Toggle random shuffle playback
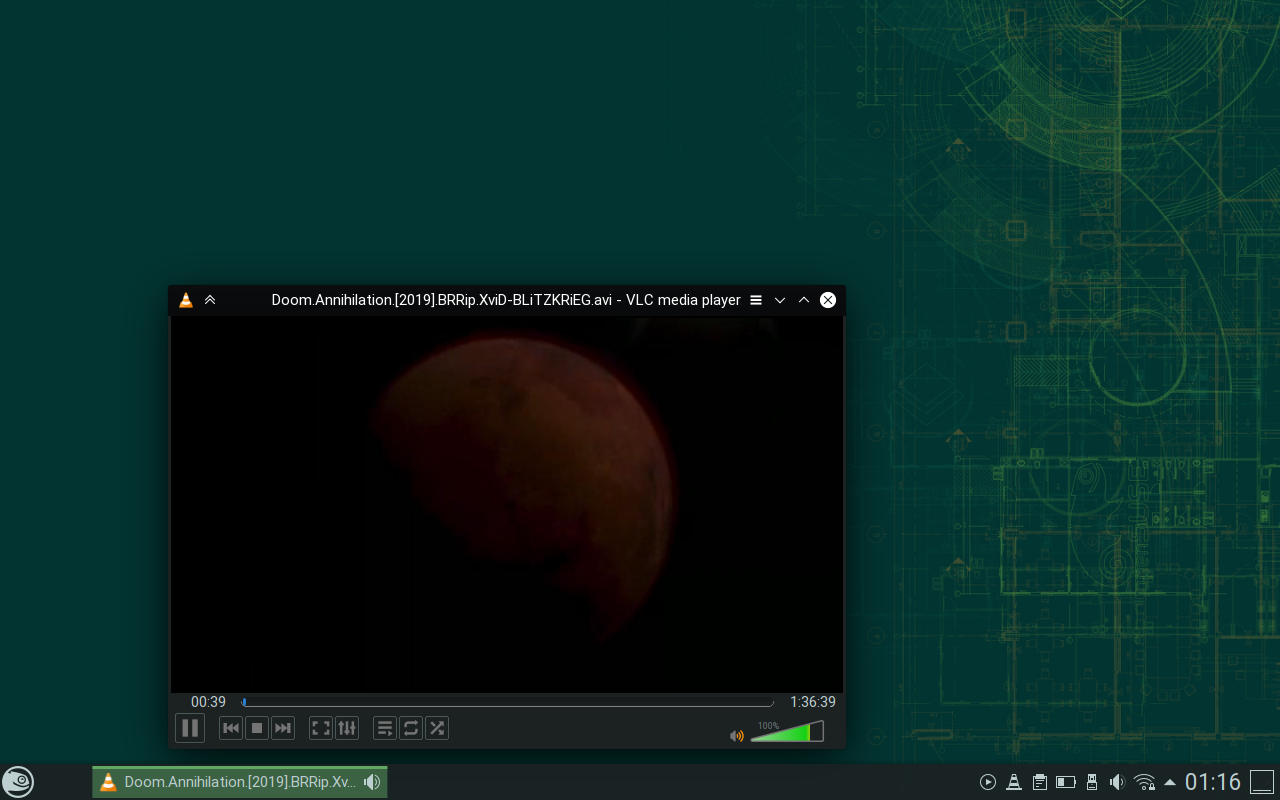Viewport: 1280px width, 800px height. coord(437,728)
